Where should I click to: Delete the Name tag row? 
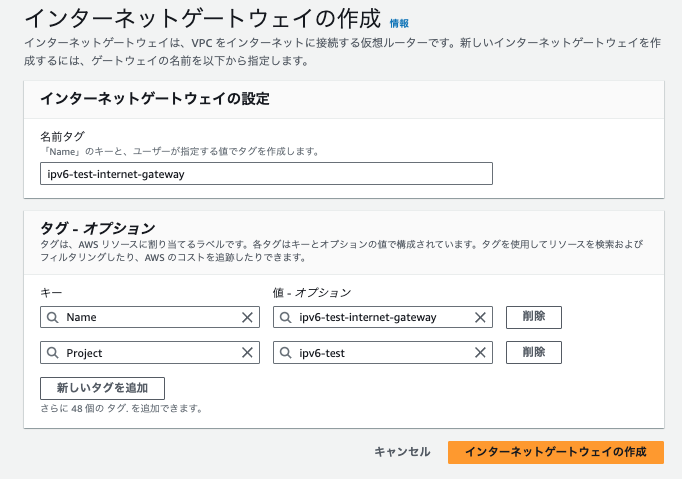click(534, 317)
